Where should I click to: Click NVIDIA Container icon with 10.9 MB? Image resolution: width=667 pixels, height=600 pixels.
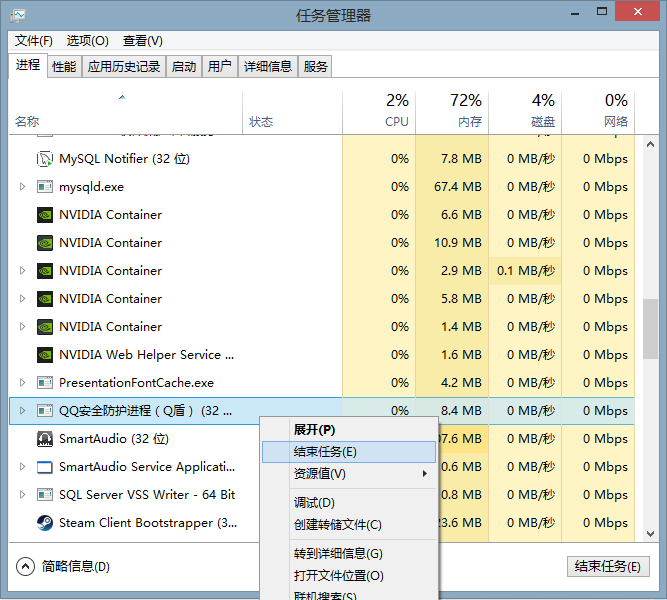click(x=45, y=243)
